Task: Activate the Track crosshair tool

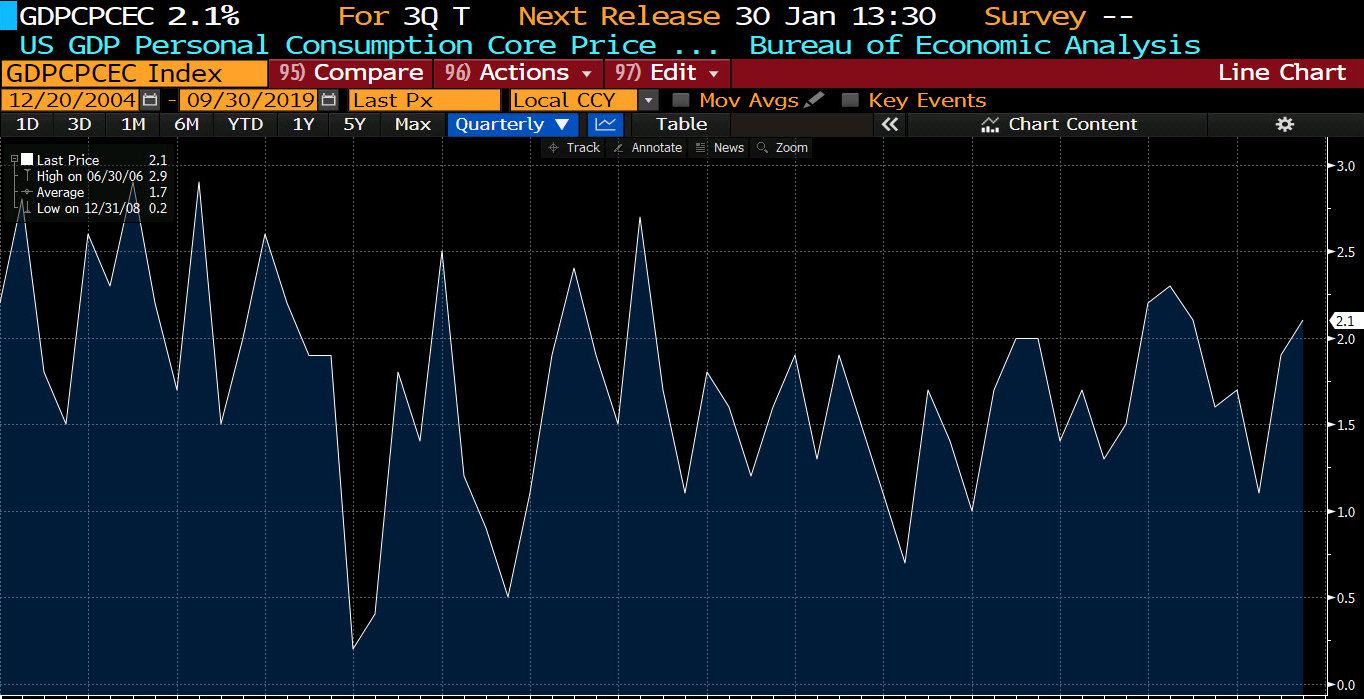Action: [574, 147]
